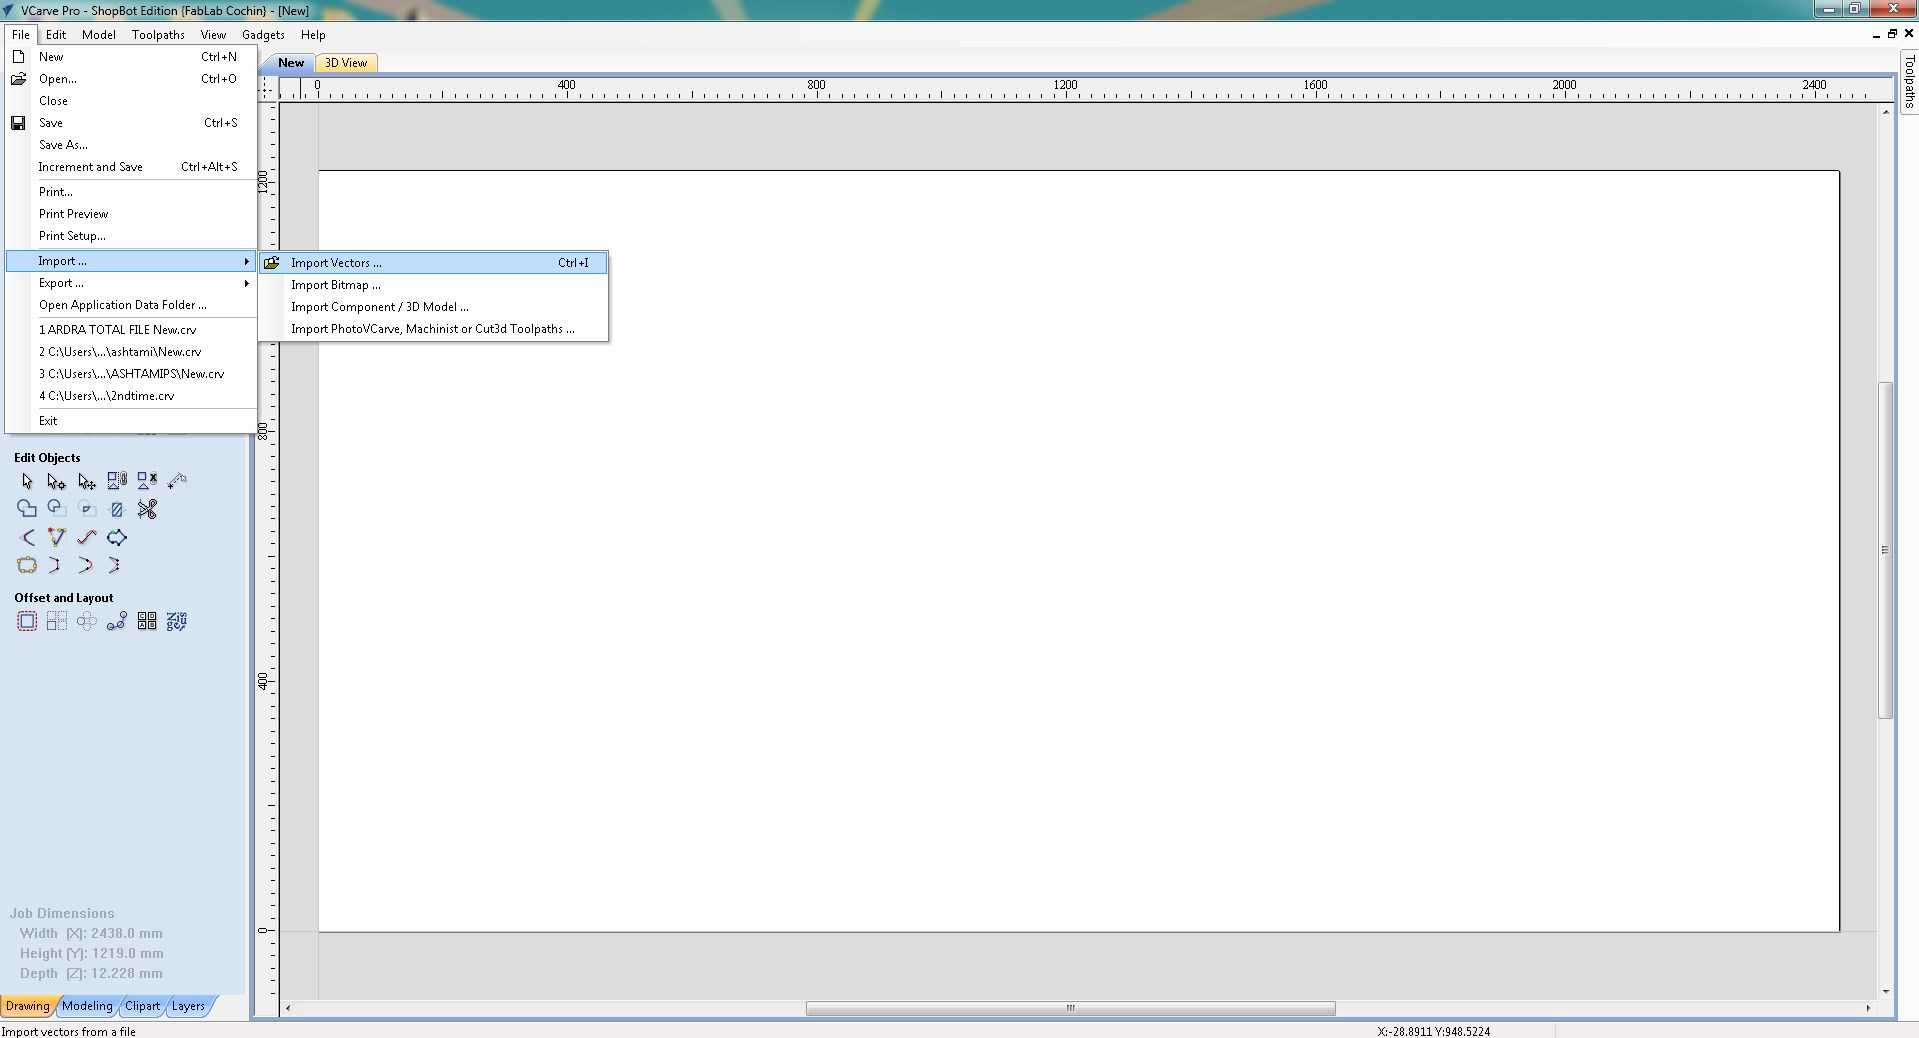Switch to the 3D View tab
This screenshot has width=1919, height=1038.
[345, 62]
